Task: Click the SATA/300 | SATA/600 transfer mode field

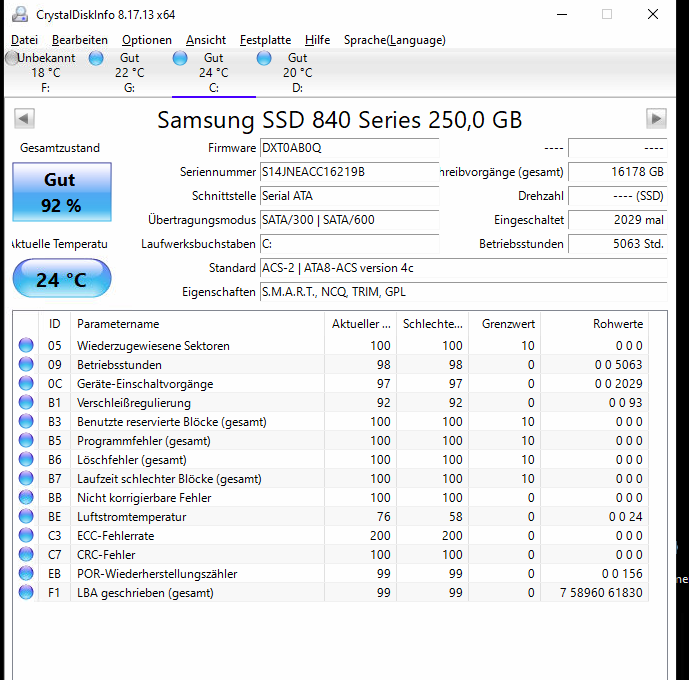Action: (x=350, y=220)
